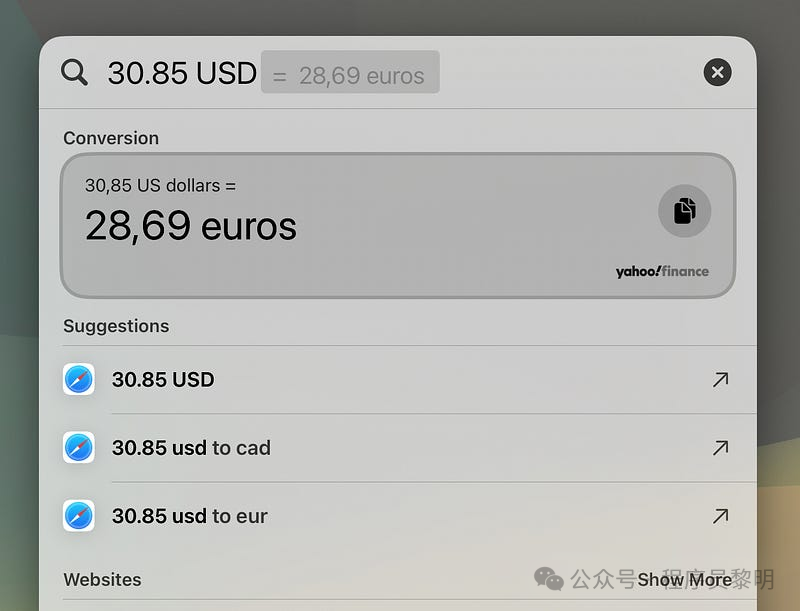
Task: Click the large "28,69 euros" result
Action: coord(190,225)
